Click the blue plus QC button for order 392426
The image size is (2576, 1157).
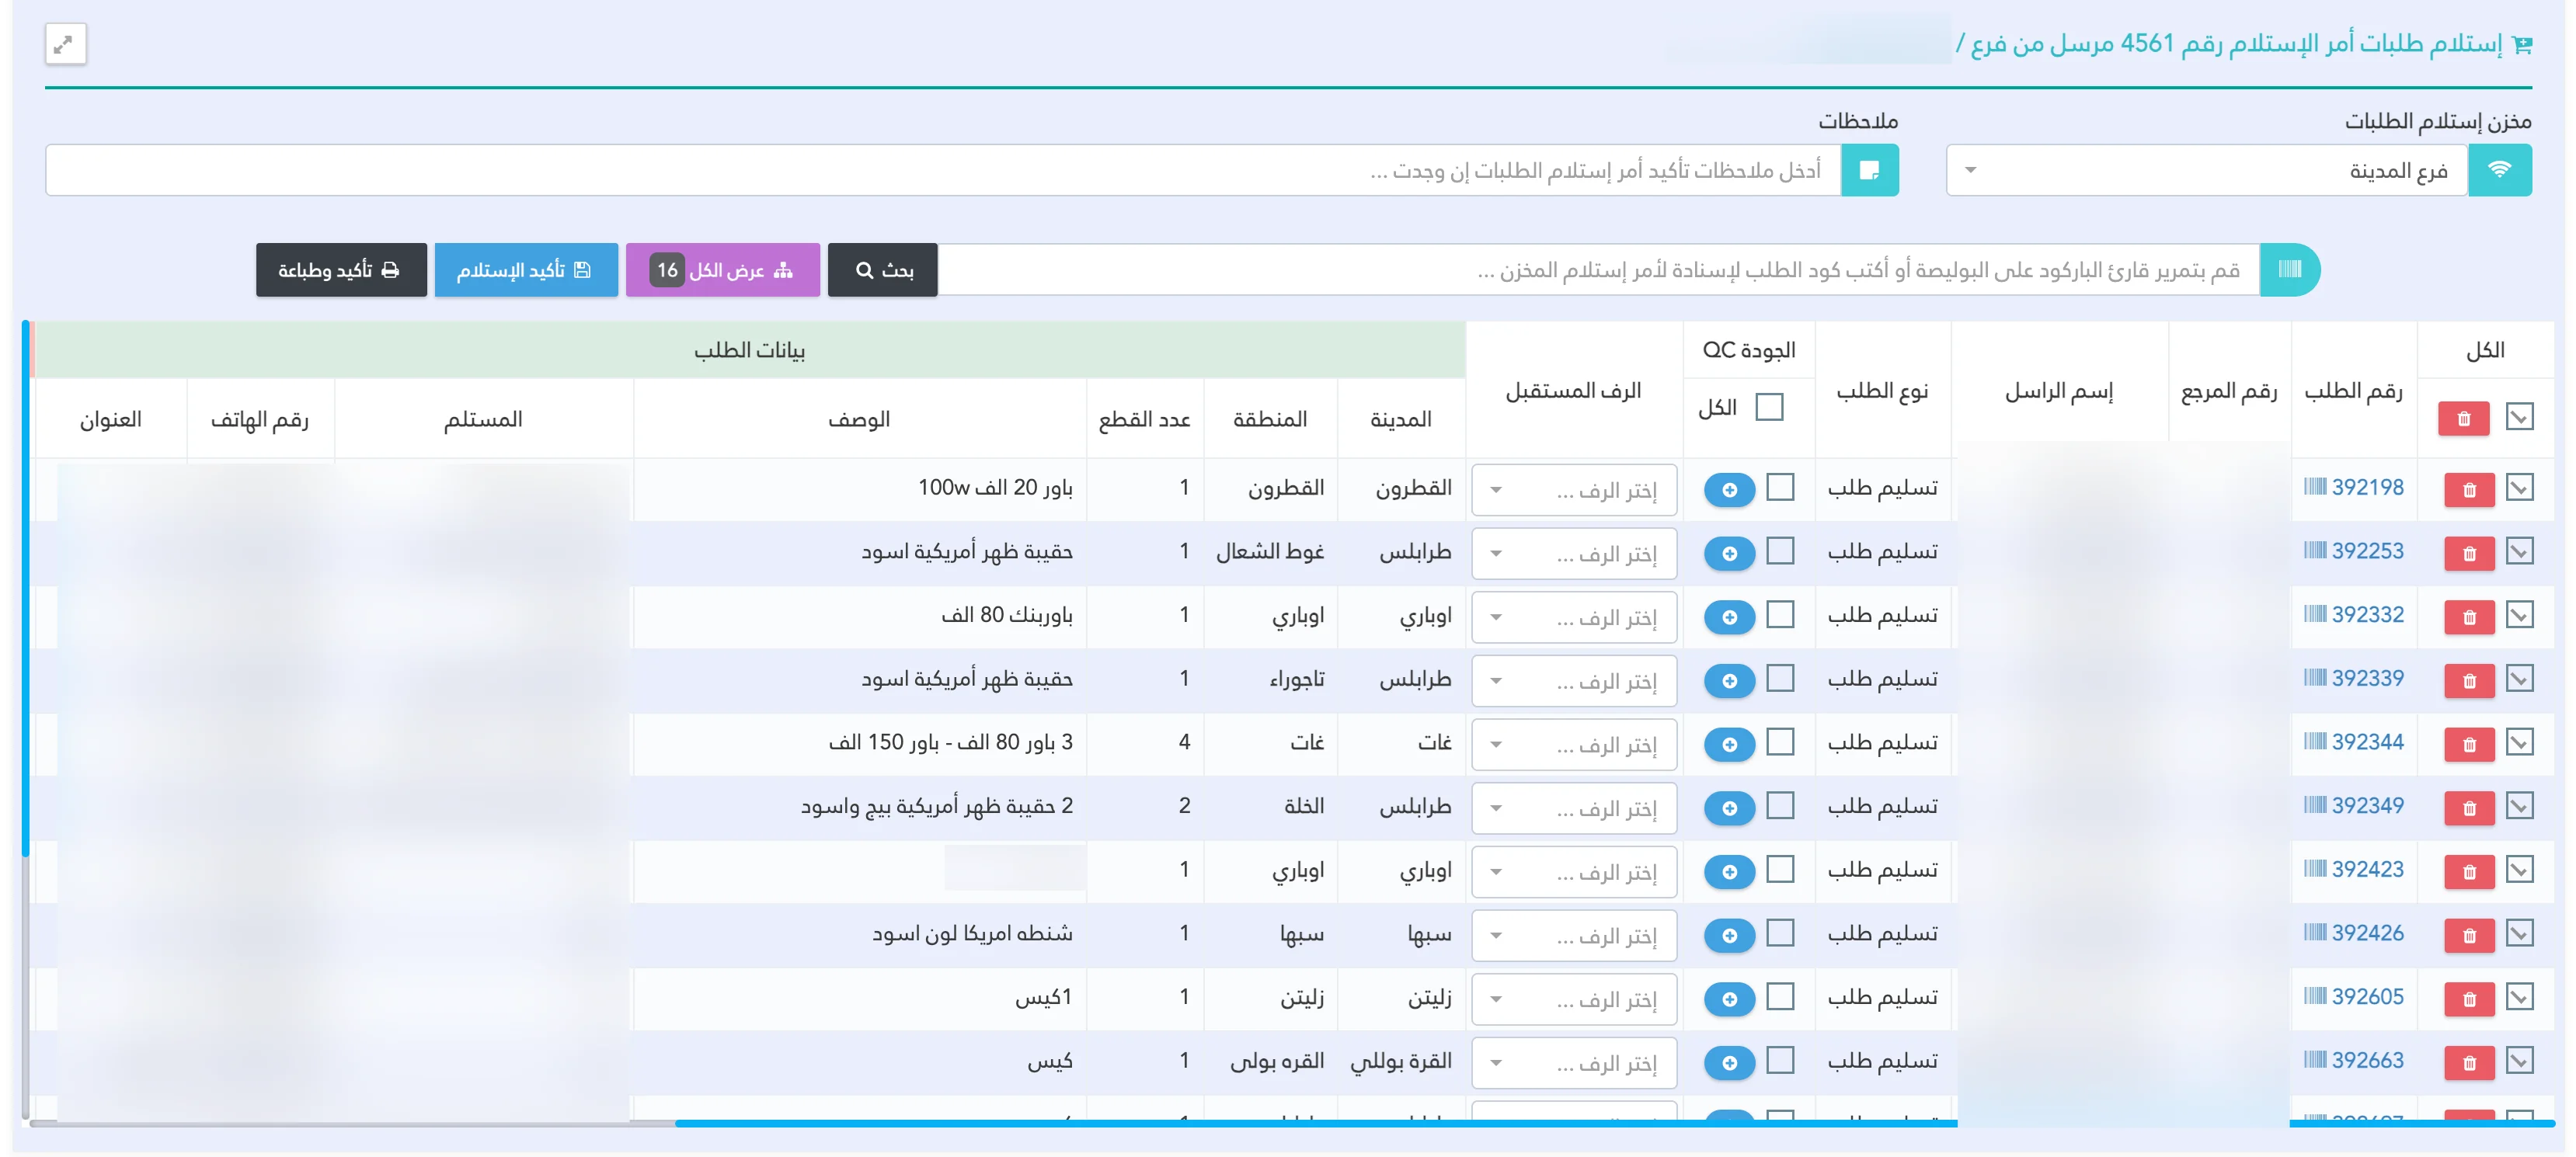pos(1729,935)
